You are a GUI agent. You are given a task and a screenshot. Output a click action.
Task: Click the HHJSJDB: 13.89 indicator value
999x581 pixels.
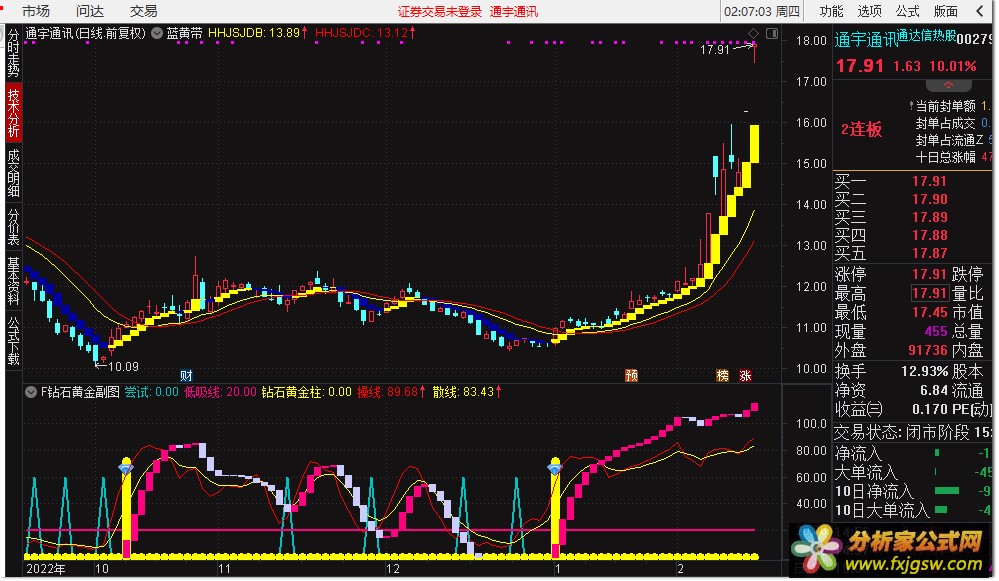coord(258,32)
